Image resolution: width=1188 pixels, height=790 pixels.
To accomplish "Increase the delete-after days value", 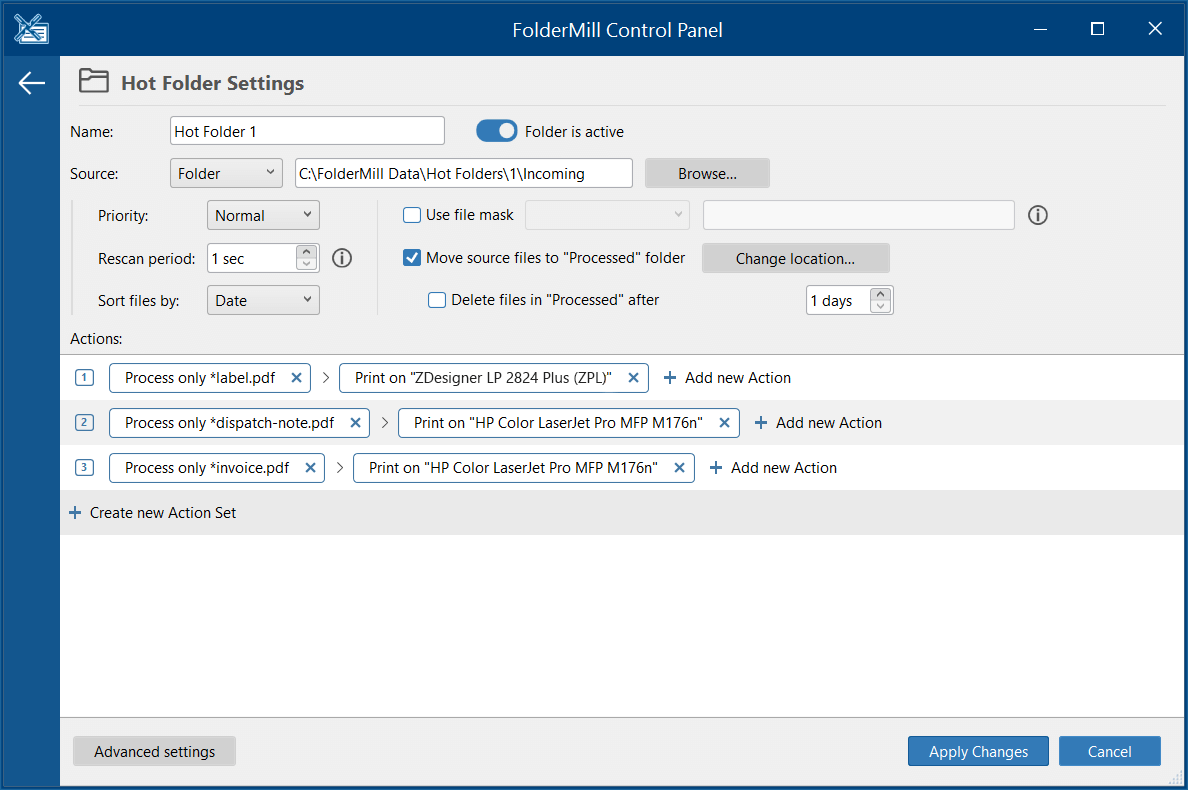I will click(x=880, y=294).
